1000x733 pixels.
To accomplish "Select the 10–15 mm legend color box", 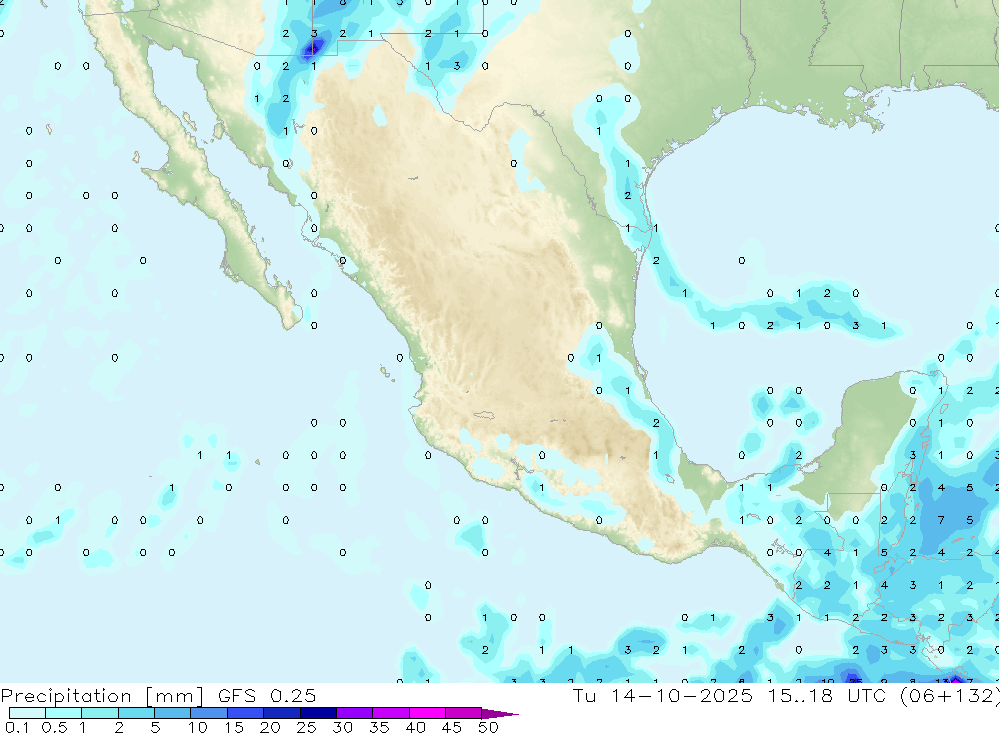I will tap(209, 713).
